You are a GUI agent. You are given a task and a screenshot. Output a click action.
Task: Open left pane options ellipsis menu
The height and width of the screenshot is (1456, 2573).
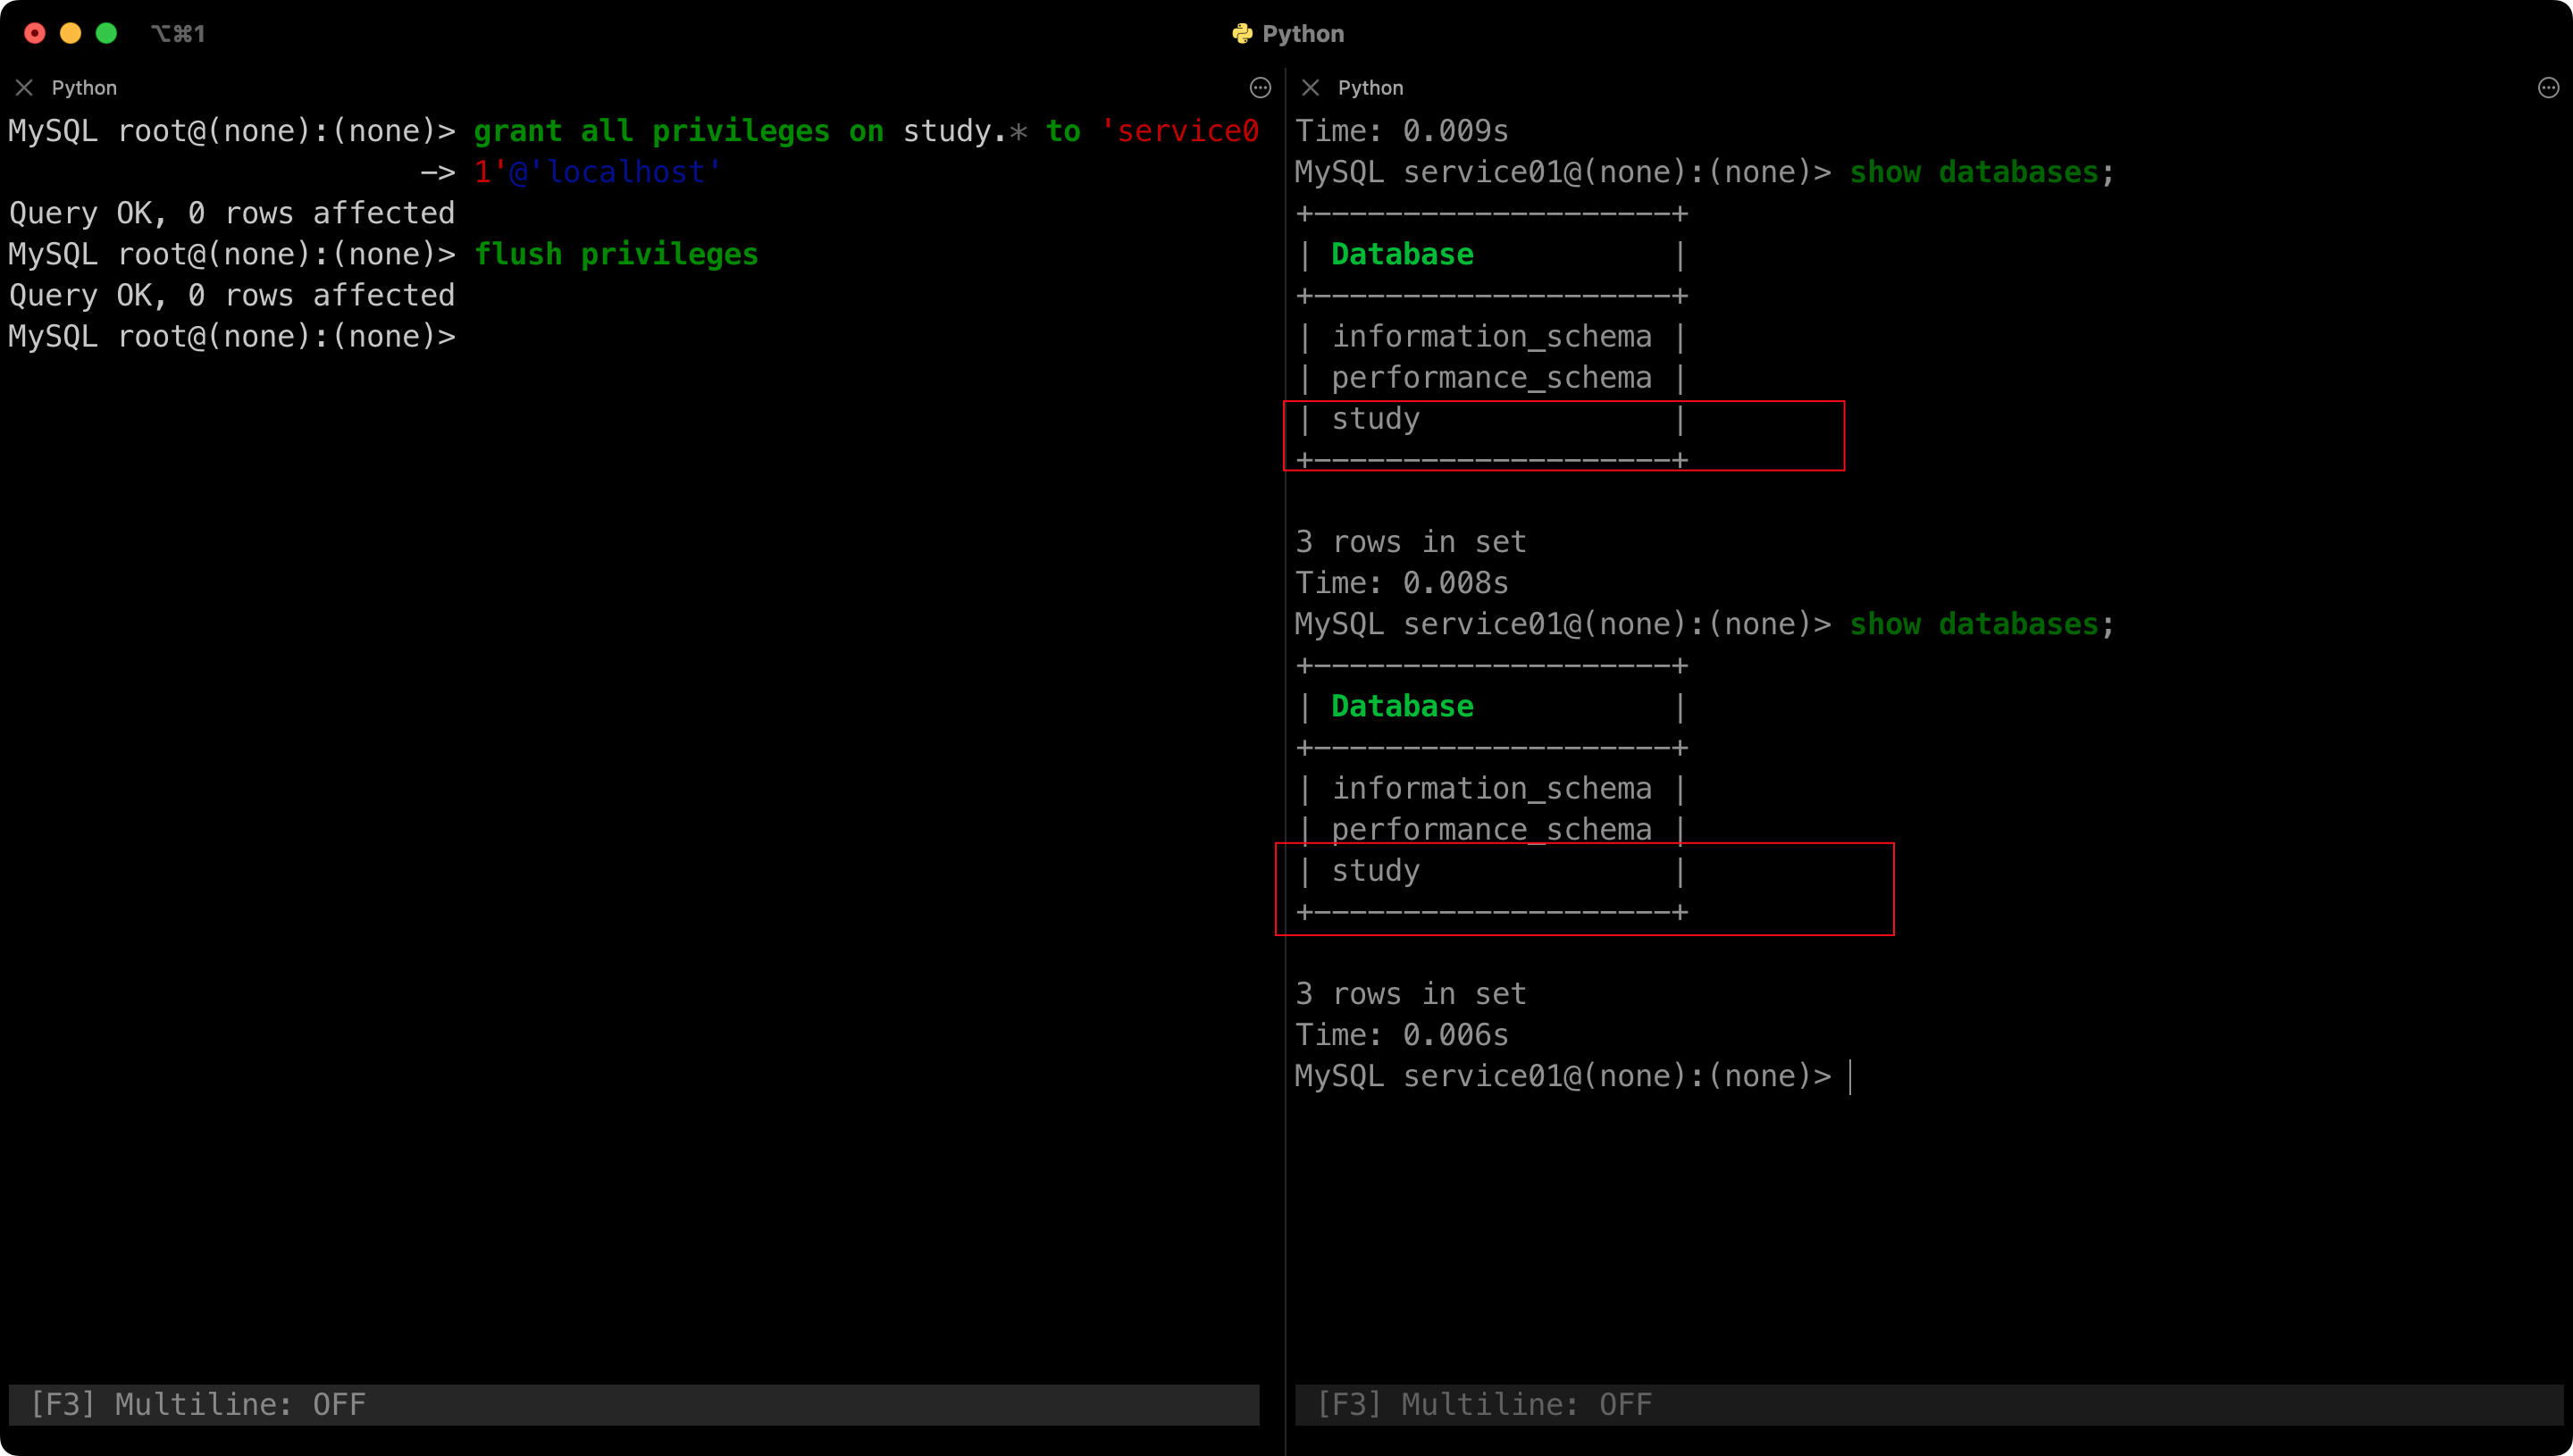(x=1260, y=88)
